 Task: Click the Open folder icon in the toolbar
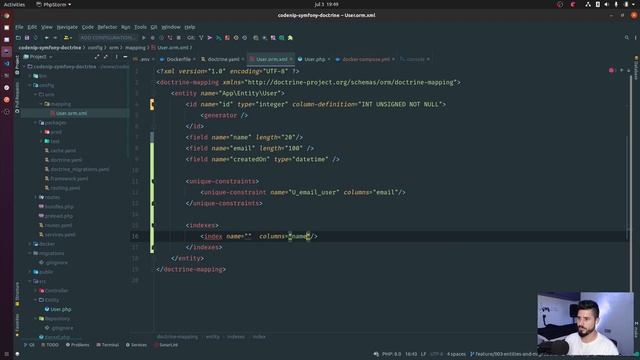coord(18,38)
